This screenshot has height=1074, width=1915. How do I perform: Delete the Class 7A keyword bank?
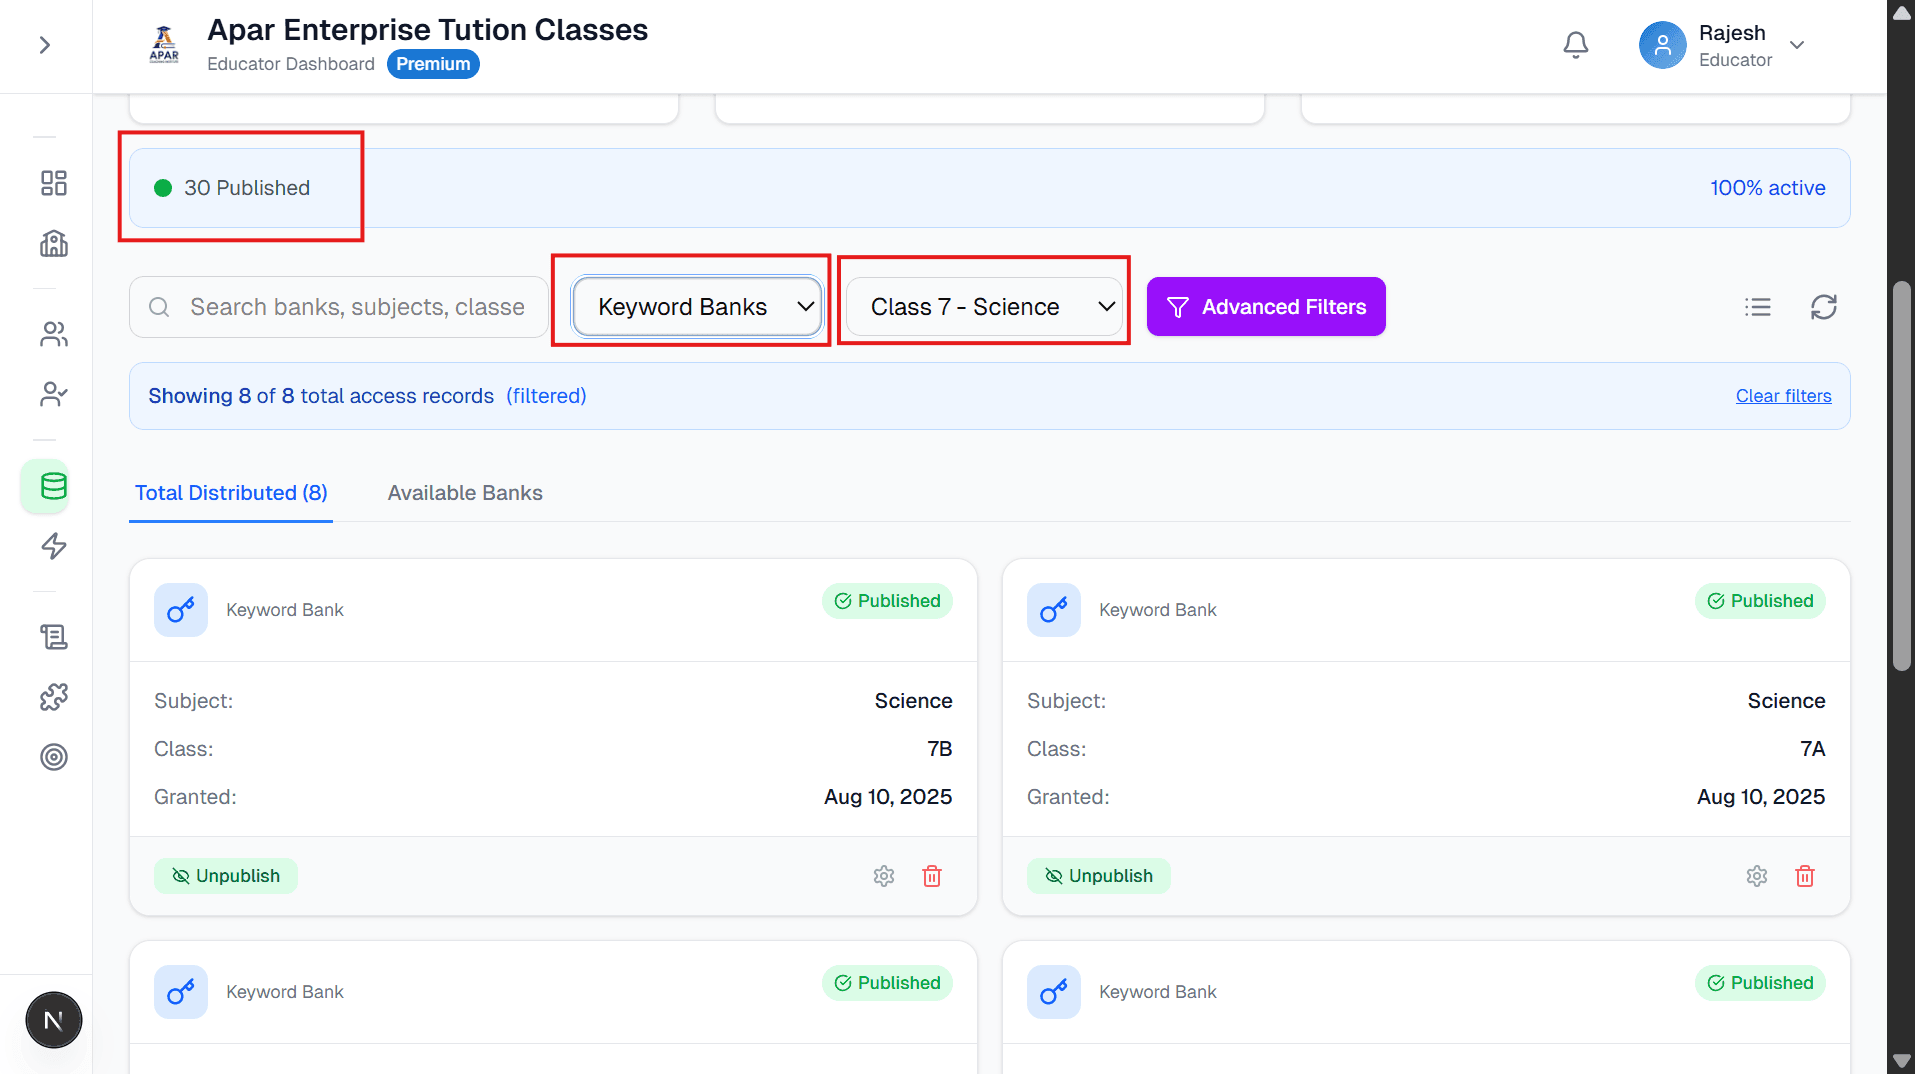coord(1805,876)
